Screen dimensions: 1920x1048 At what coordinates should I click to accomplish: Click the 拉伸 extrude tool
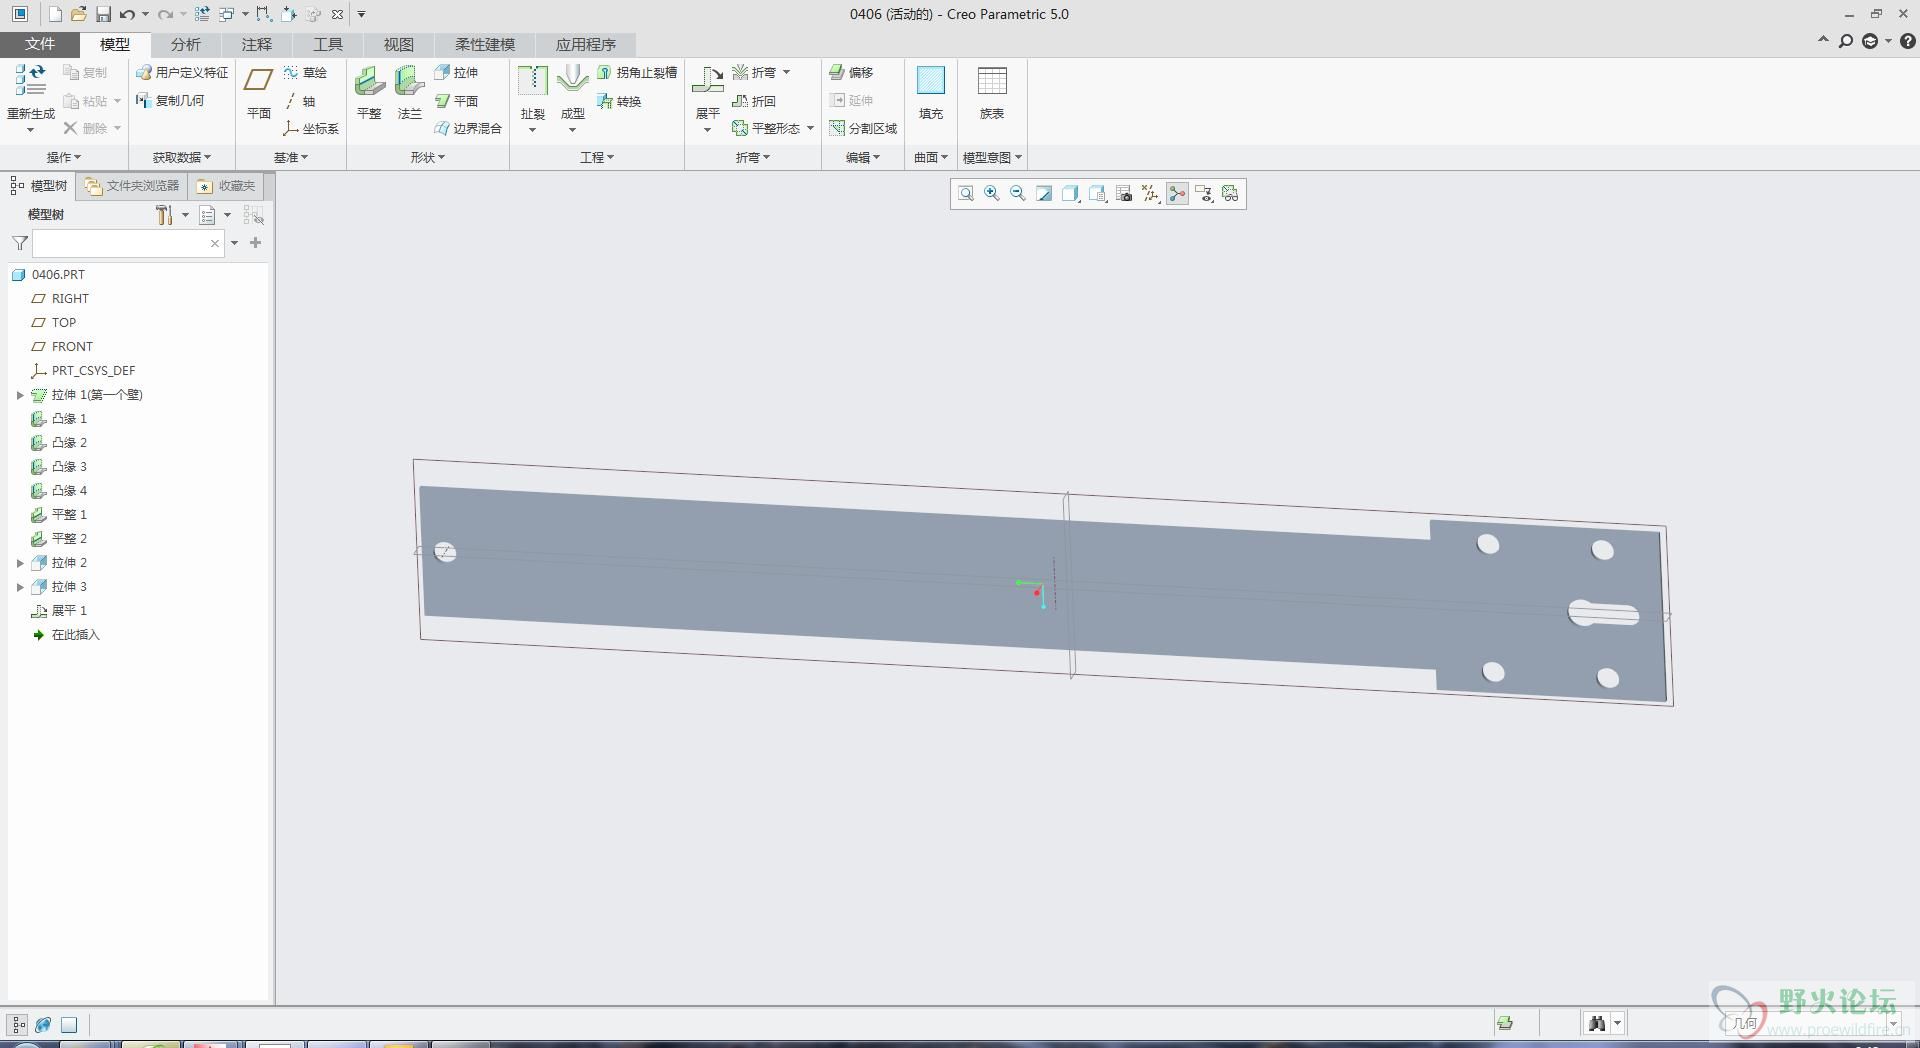tap(456, 72)
